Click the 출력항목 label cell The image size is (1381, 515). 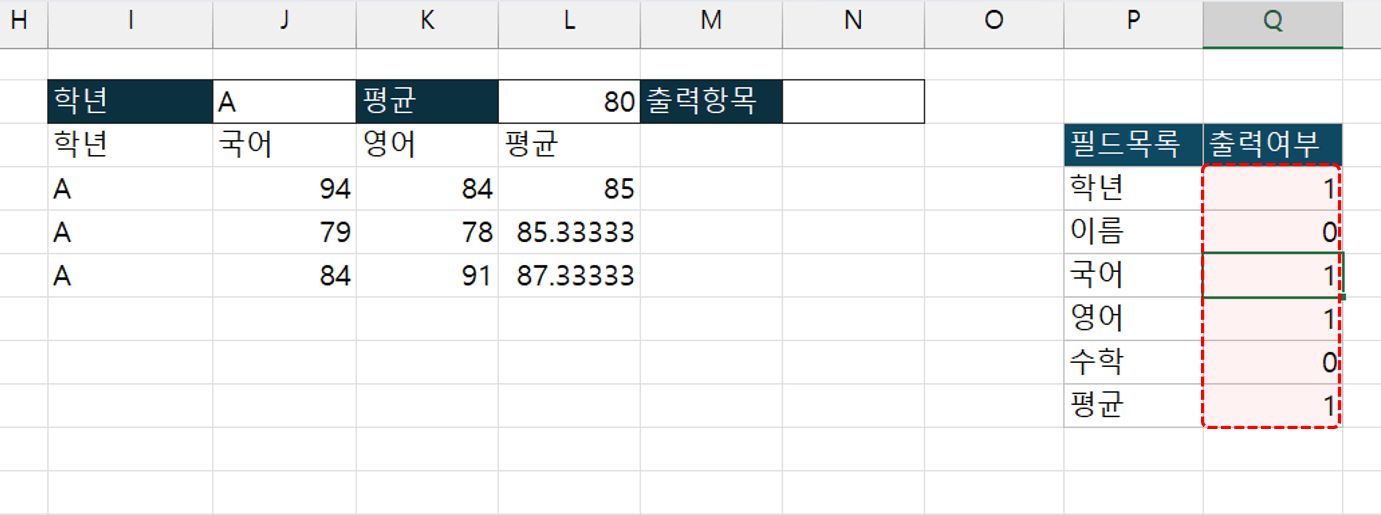(x=711, y=101)
